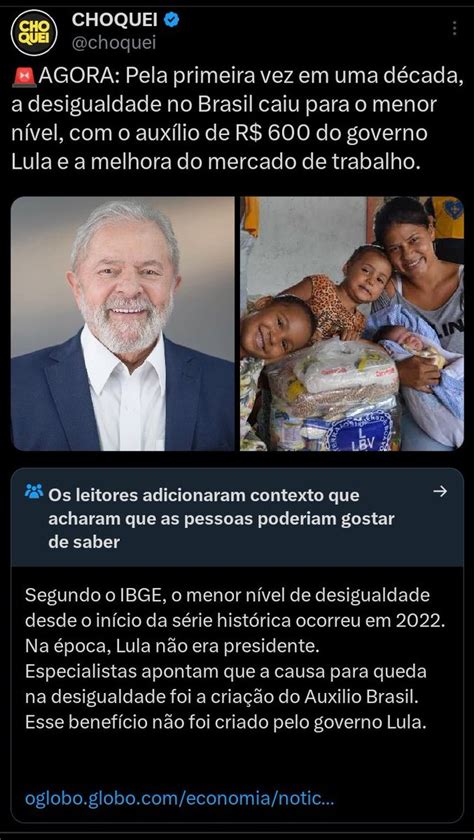Click the tweet text about desigualdade no Brasil

click(237, 120)
